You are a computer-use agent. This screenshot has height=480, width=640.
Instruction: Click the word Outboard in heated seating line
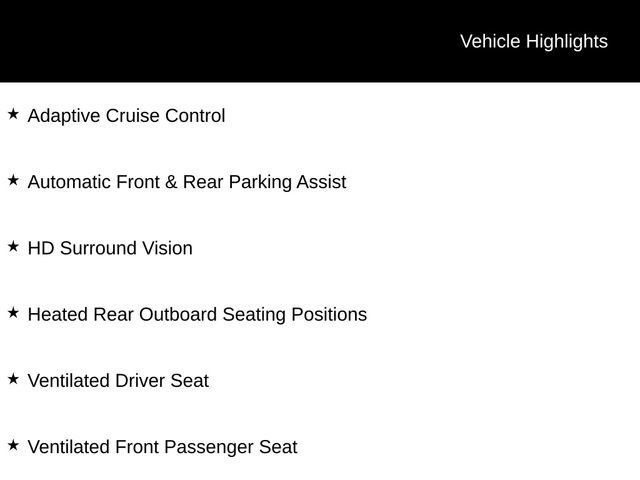[177, 314]
